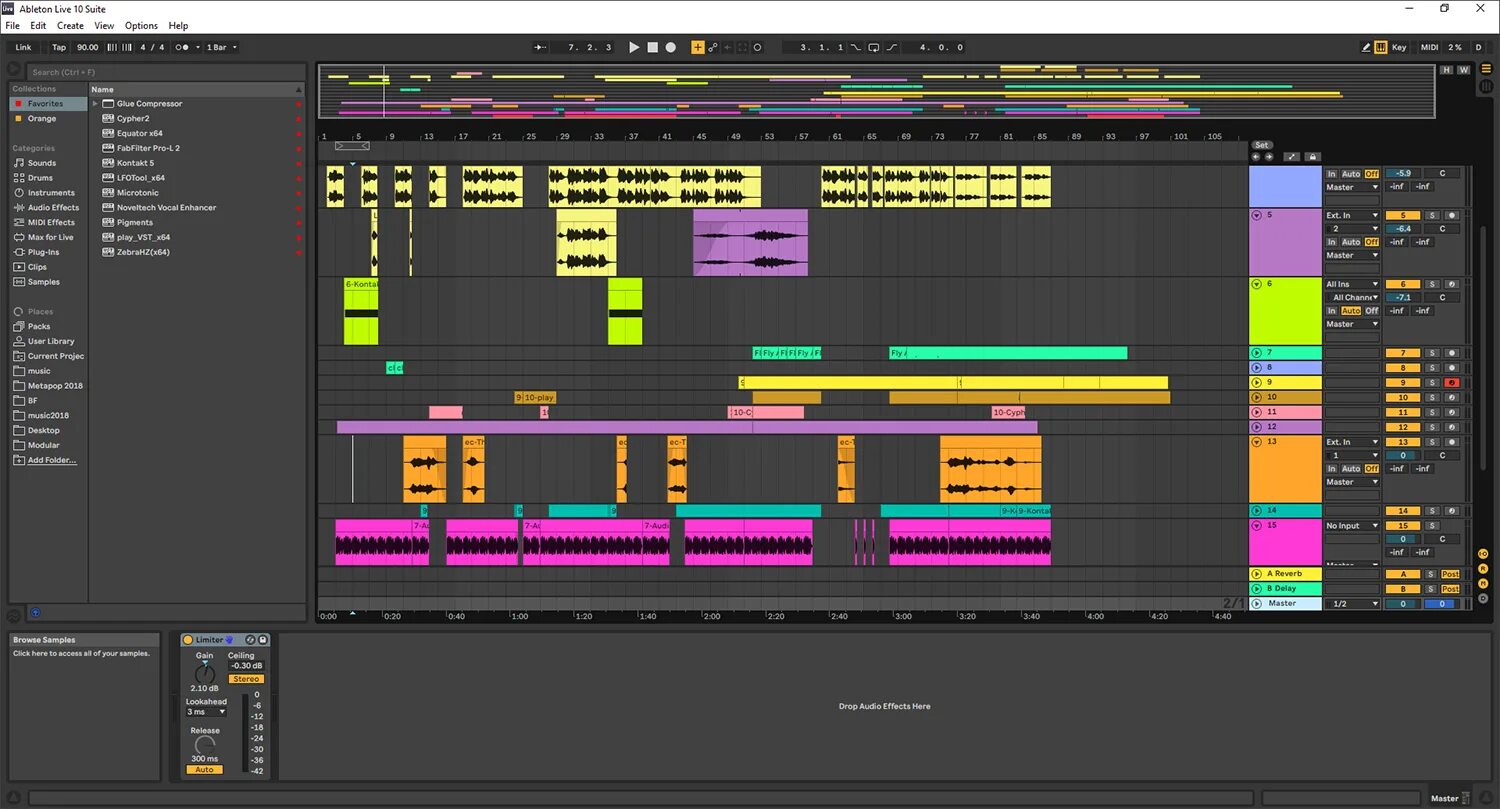Deactivate track 6 via its number button
The image size is (1500, 809).
tap(1402, 284)
